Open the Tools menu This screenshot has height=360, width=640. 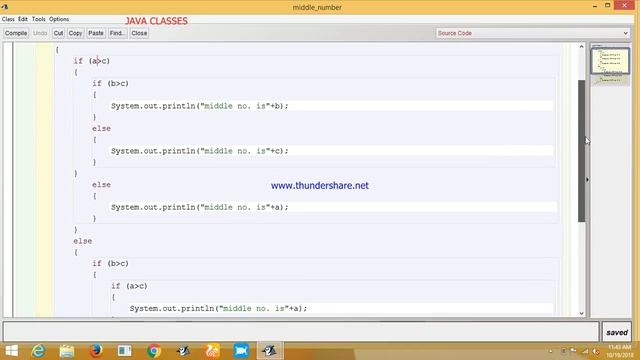coord(39,19)
